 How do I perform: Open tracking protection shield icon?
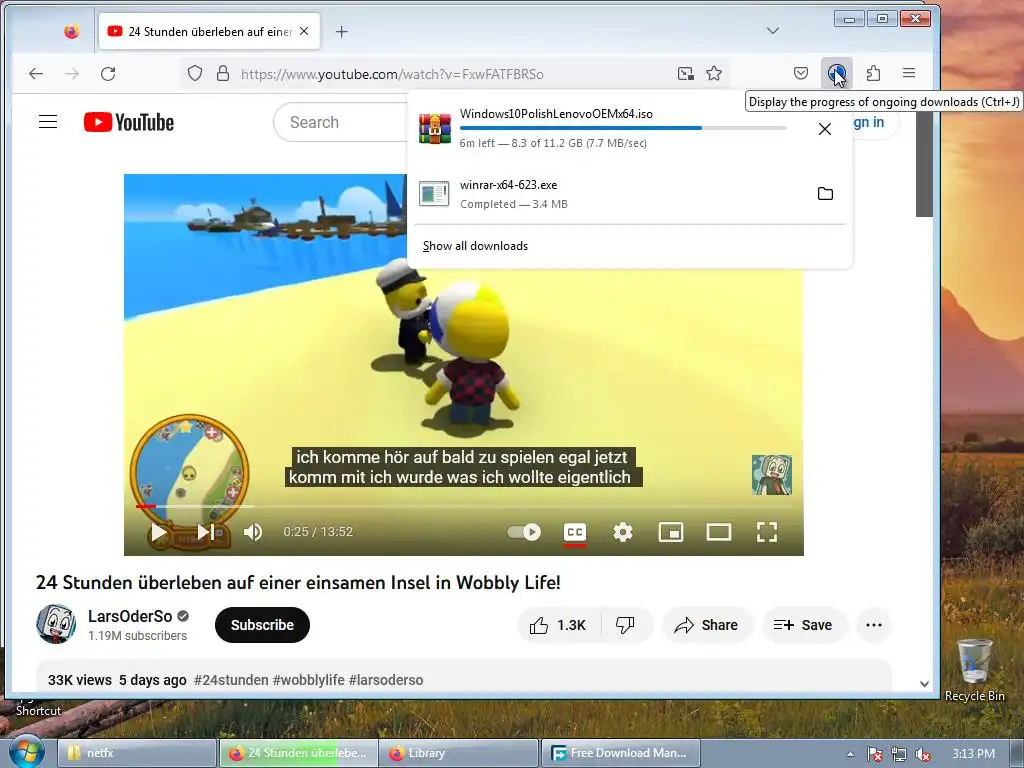tap(195, 73)
